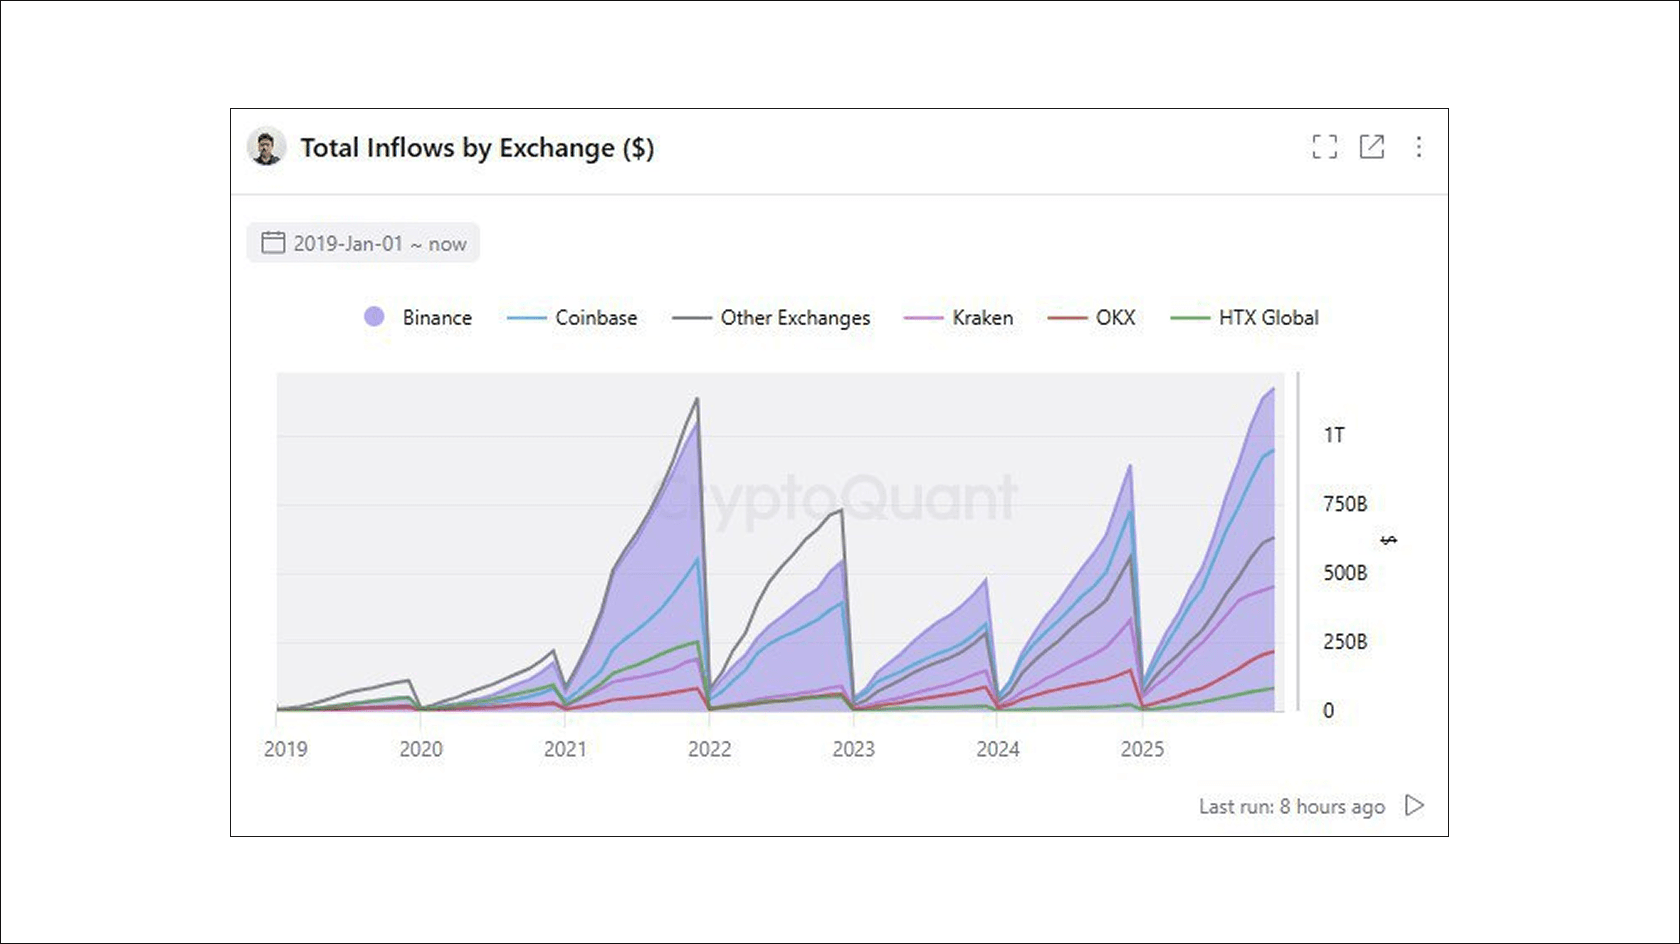Screen dimensions: 1680x944
Task: Click the dollar sign axis label
Action: tap(1390, 540)
